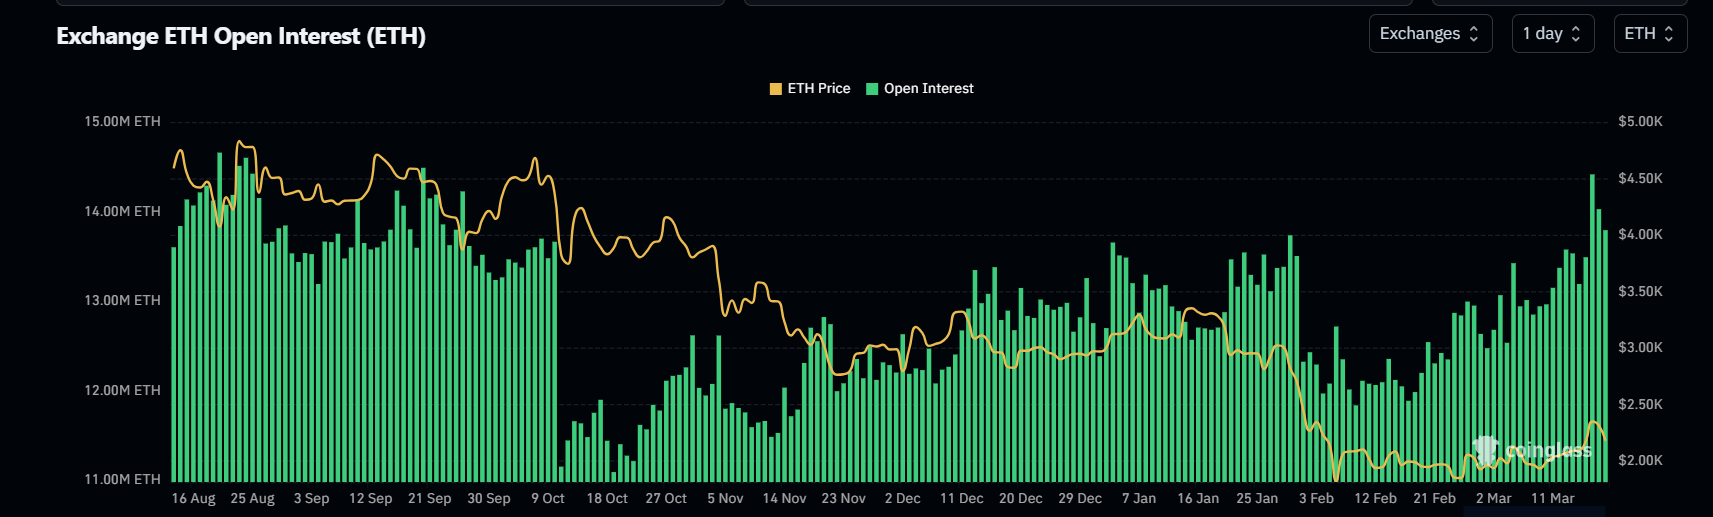
Task: Click the 11.00M ETH axis label
Action: click(122, 480)
